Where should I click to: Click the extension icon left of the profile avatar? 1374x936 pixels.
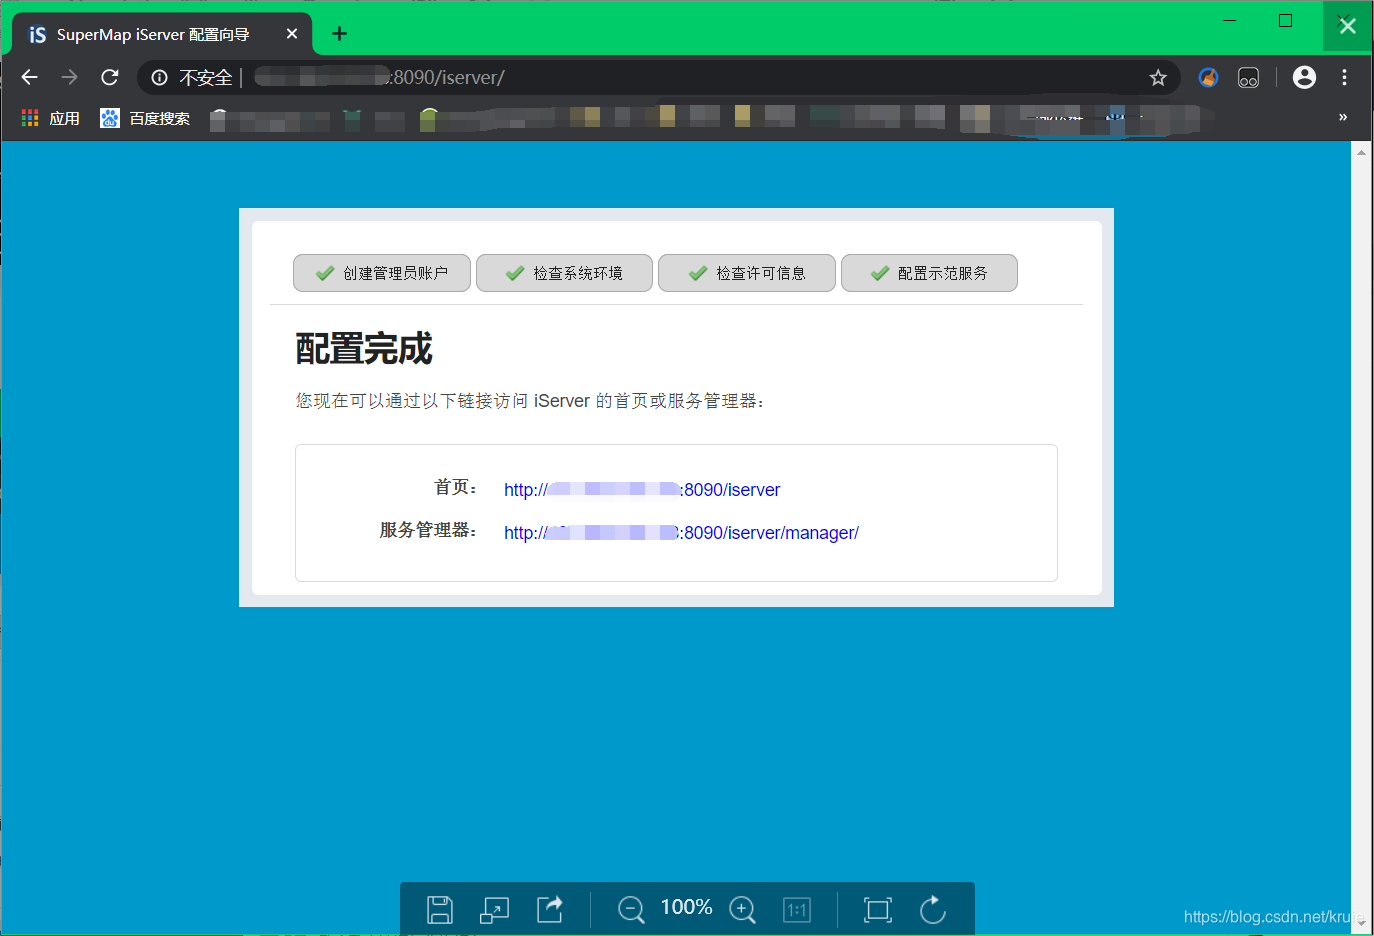click(1248, 77)
